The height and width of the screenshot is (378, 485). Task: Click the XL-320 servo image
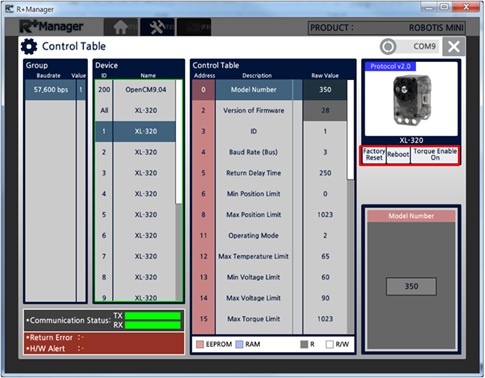coord(411,100)
